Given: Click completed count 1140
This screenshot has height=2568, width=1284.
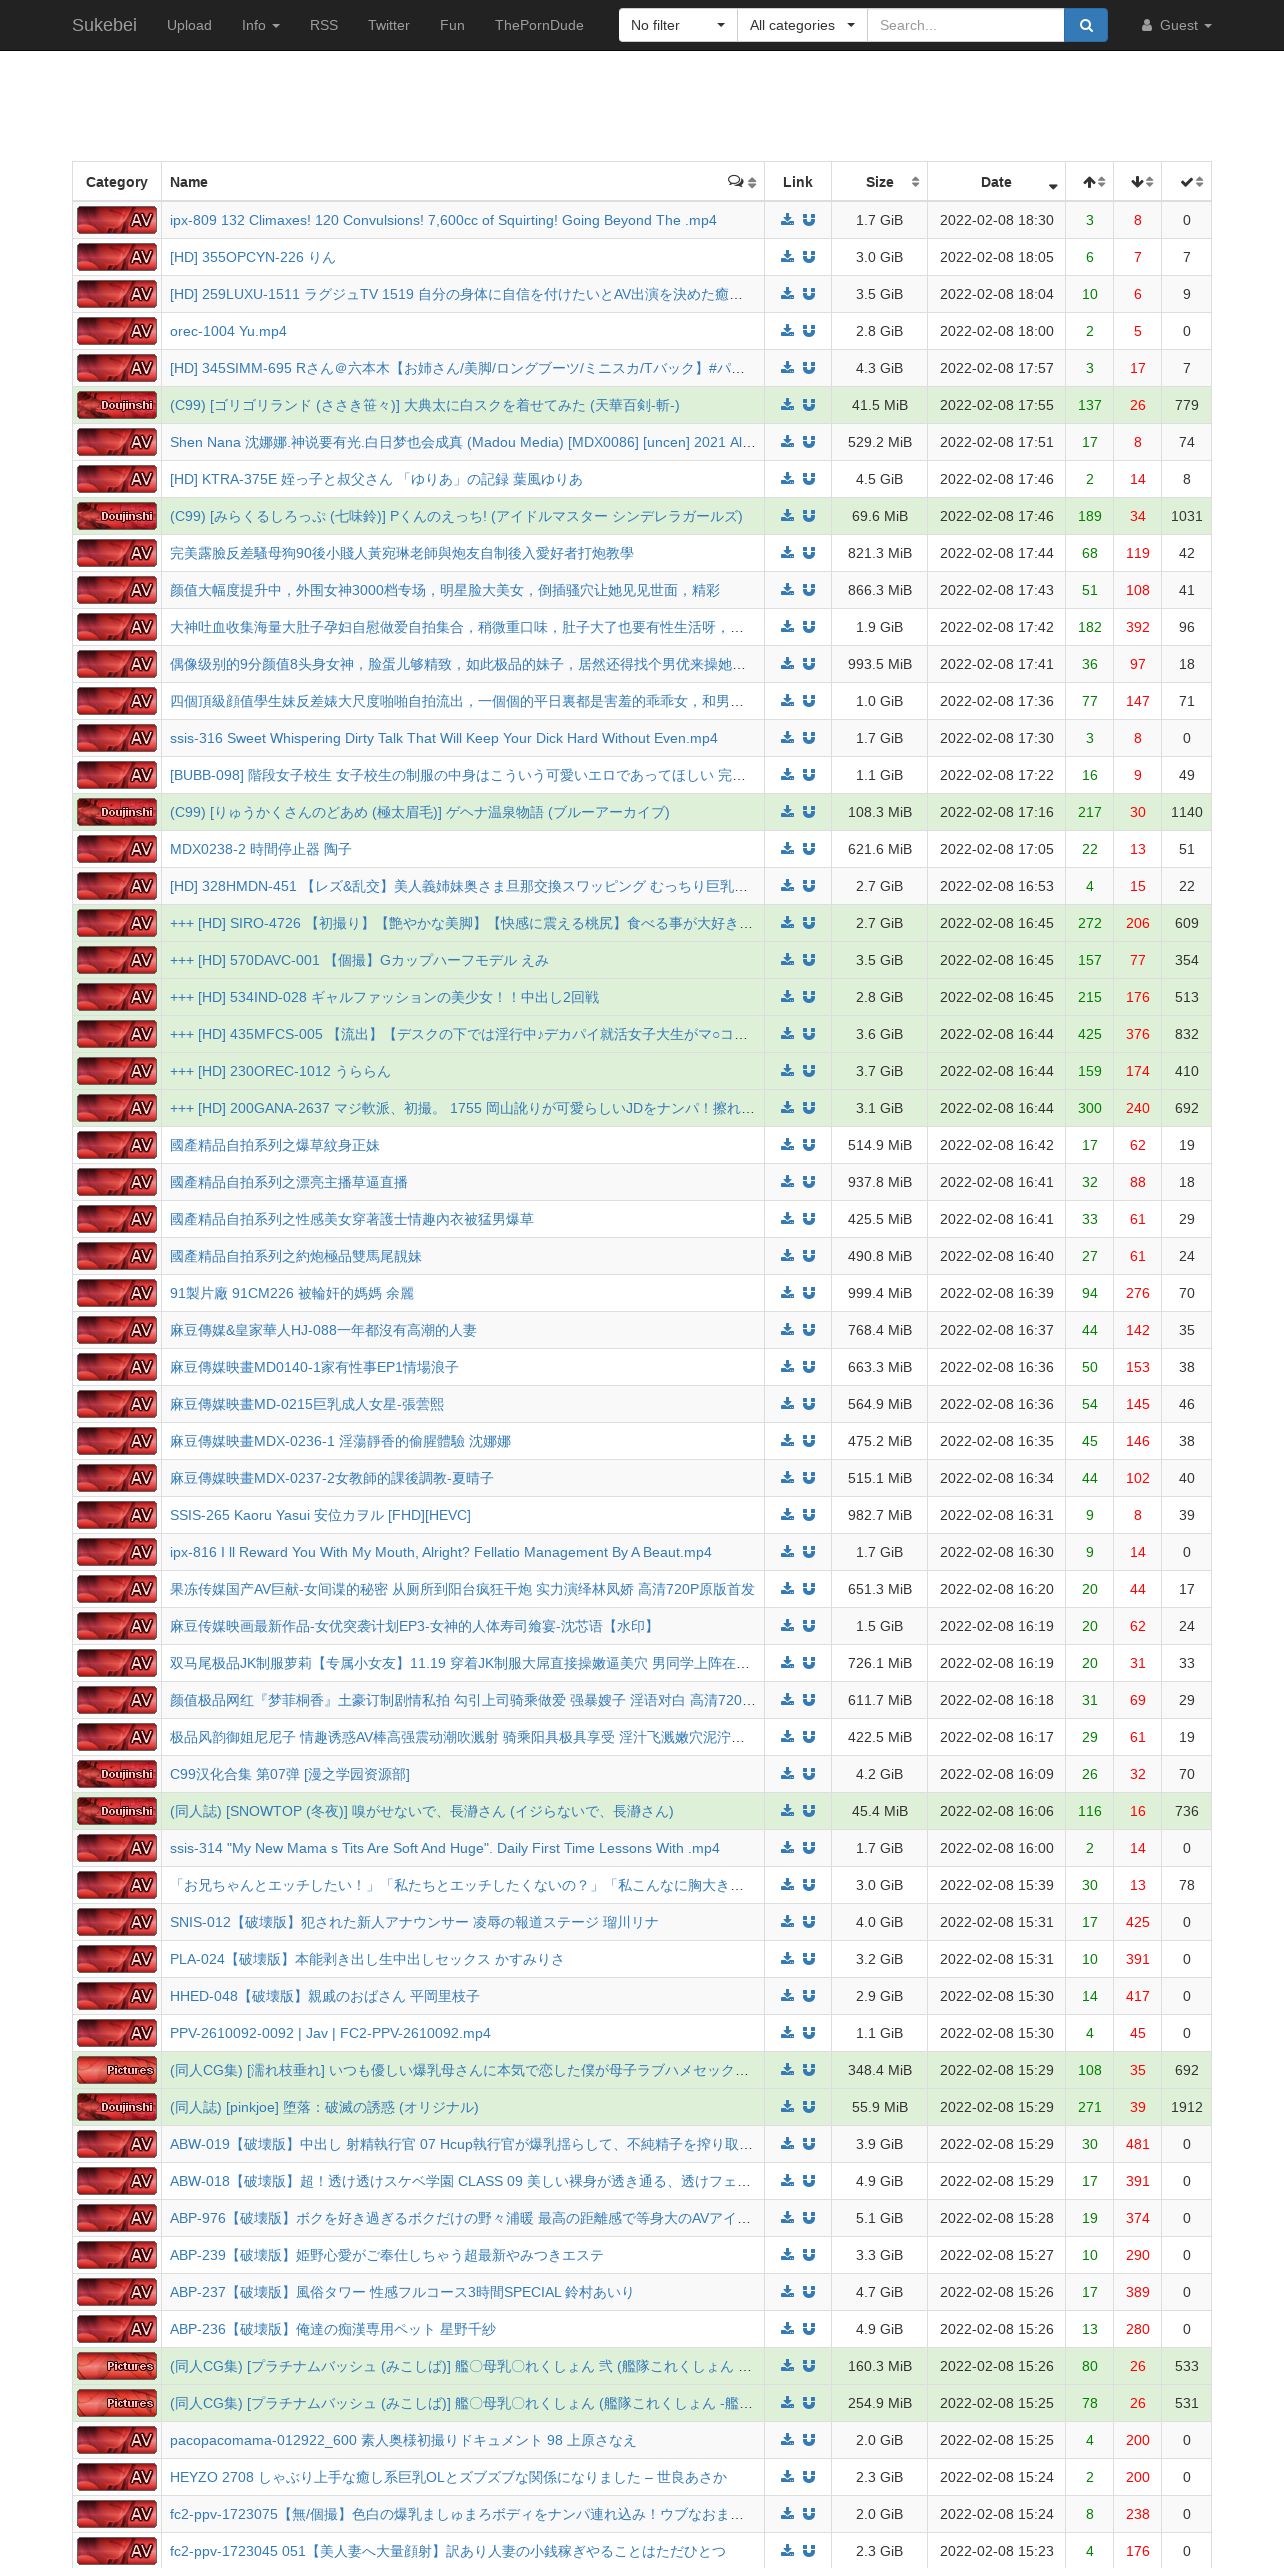Looking at the screenshot, I should pyautogui.click(x=1186, y=812).
